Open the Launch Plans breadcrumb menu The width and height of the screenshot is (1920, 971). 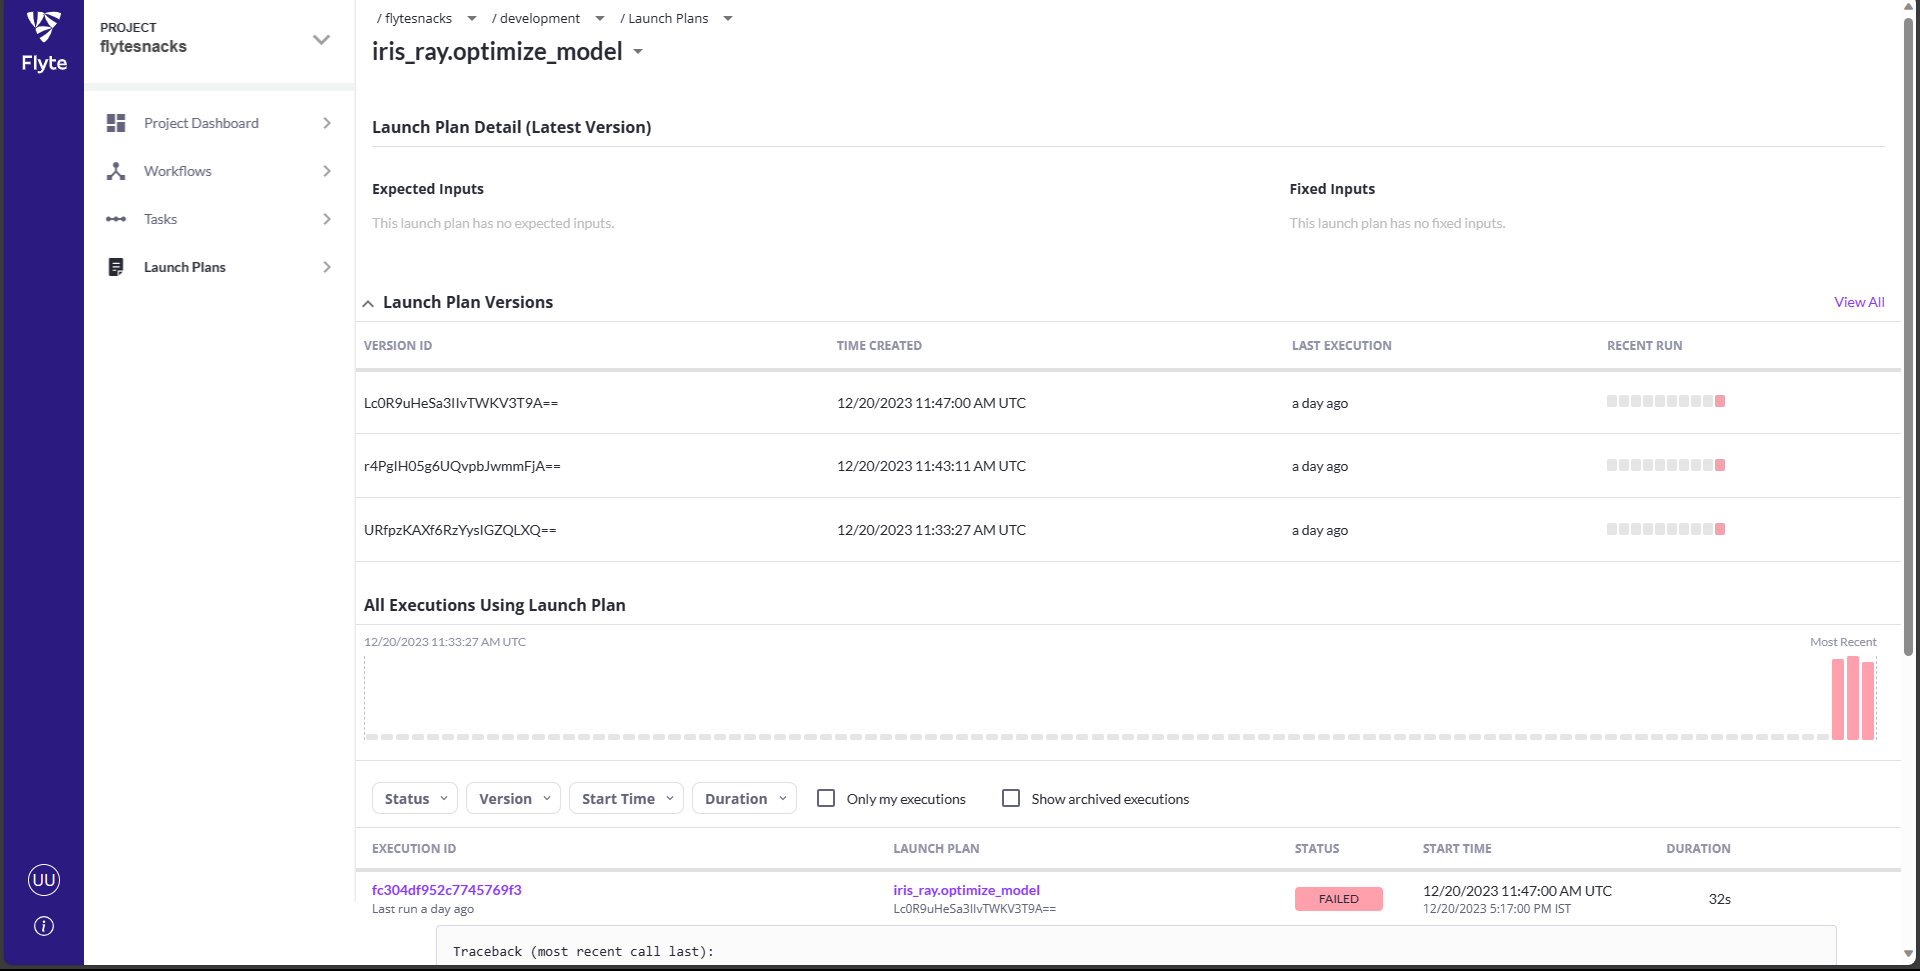point(728,18)
